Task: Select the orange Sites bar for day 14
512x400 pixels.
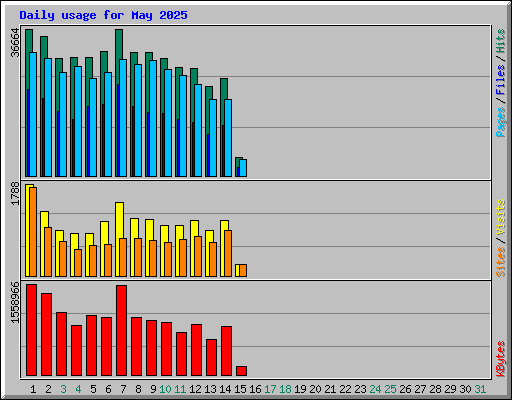Action: (228, 253)
